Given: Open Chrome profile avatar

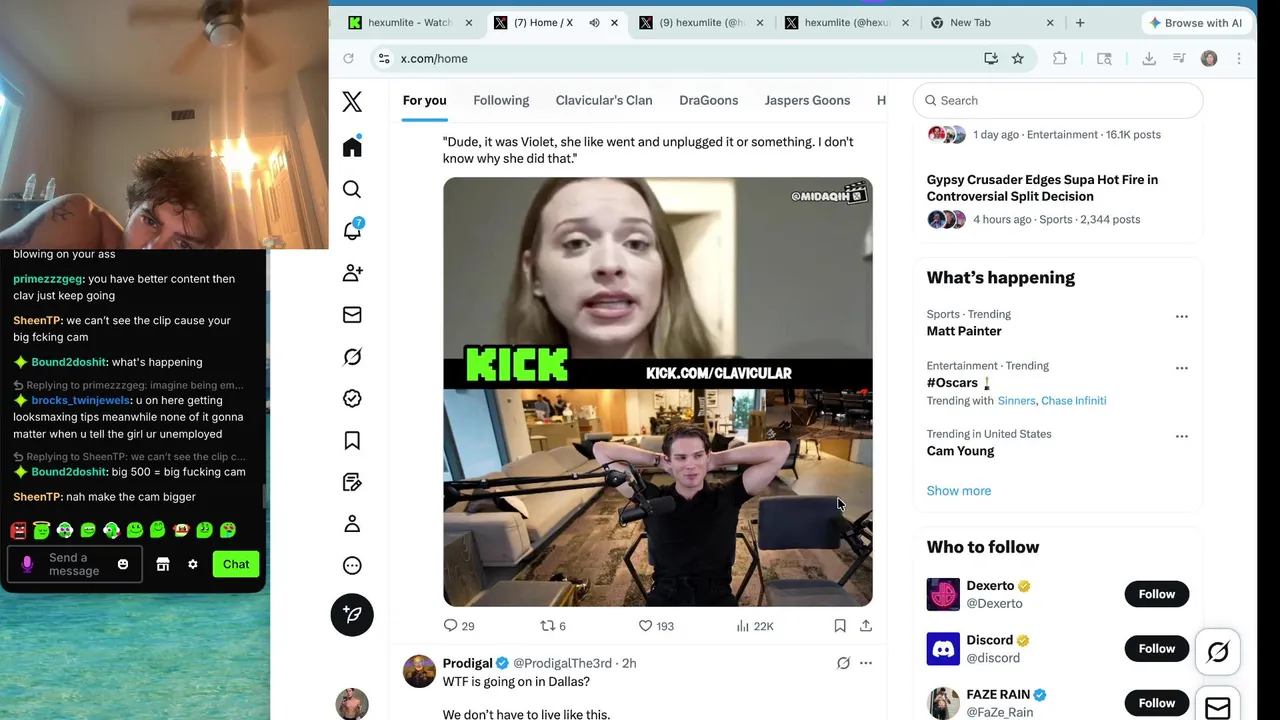Looking at the screenshot, I should coord(1209,58).
